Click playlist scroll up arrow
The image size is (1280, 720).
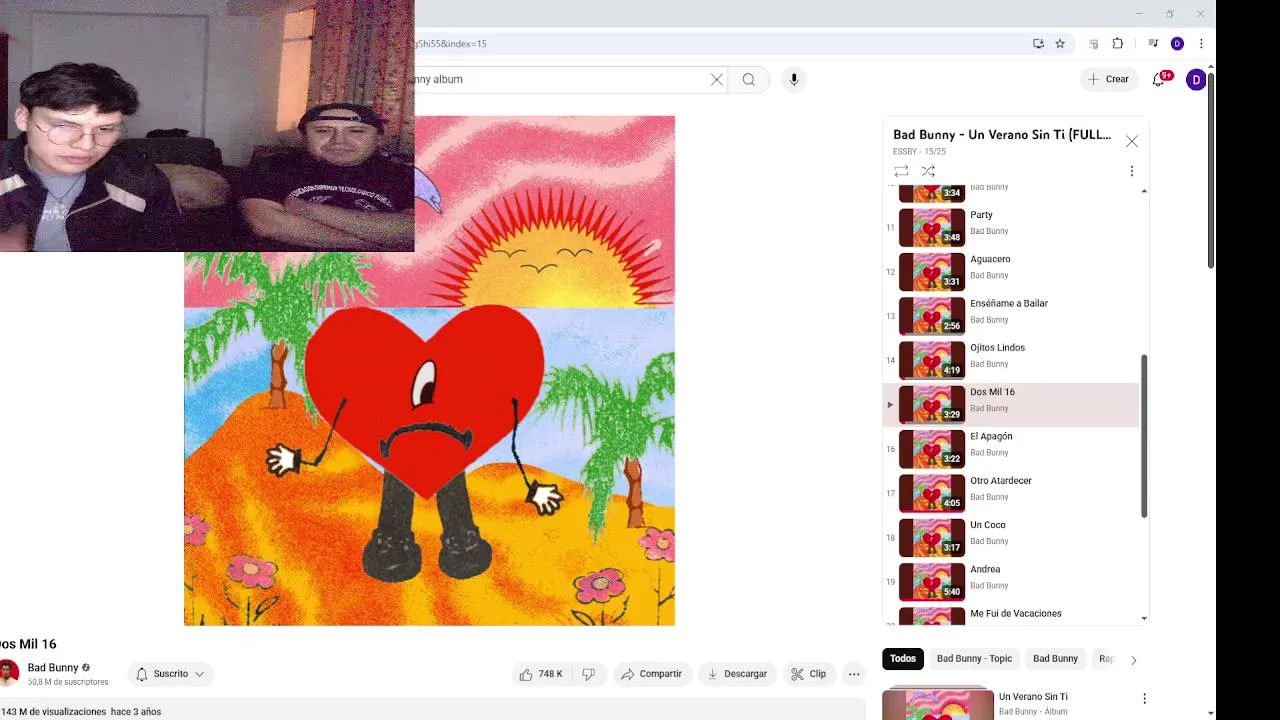(x=1144, y=190)
